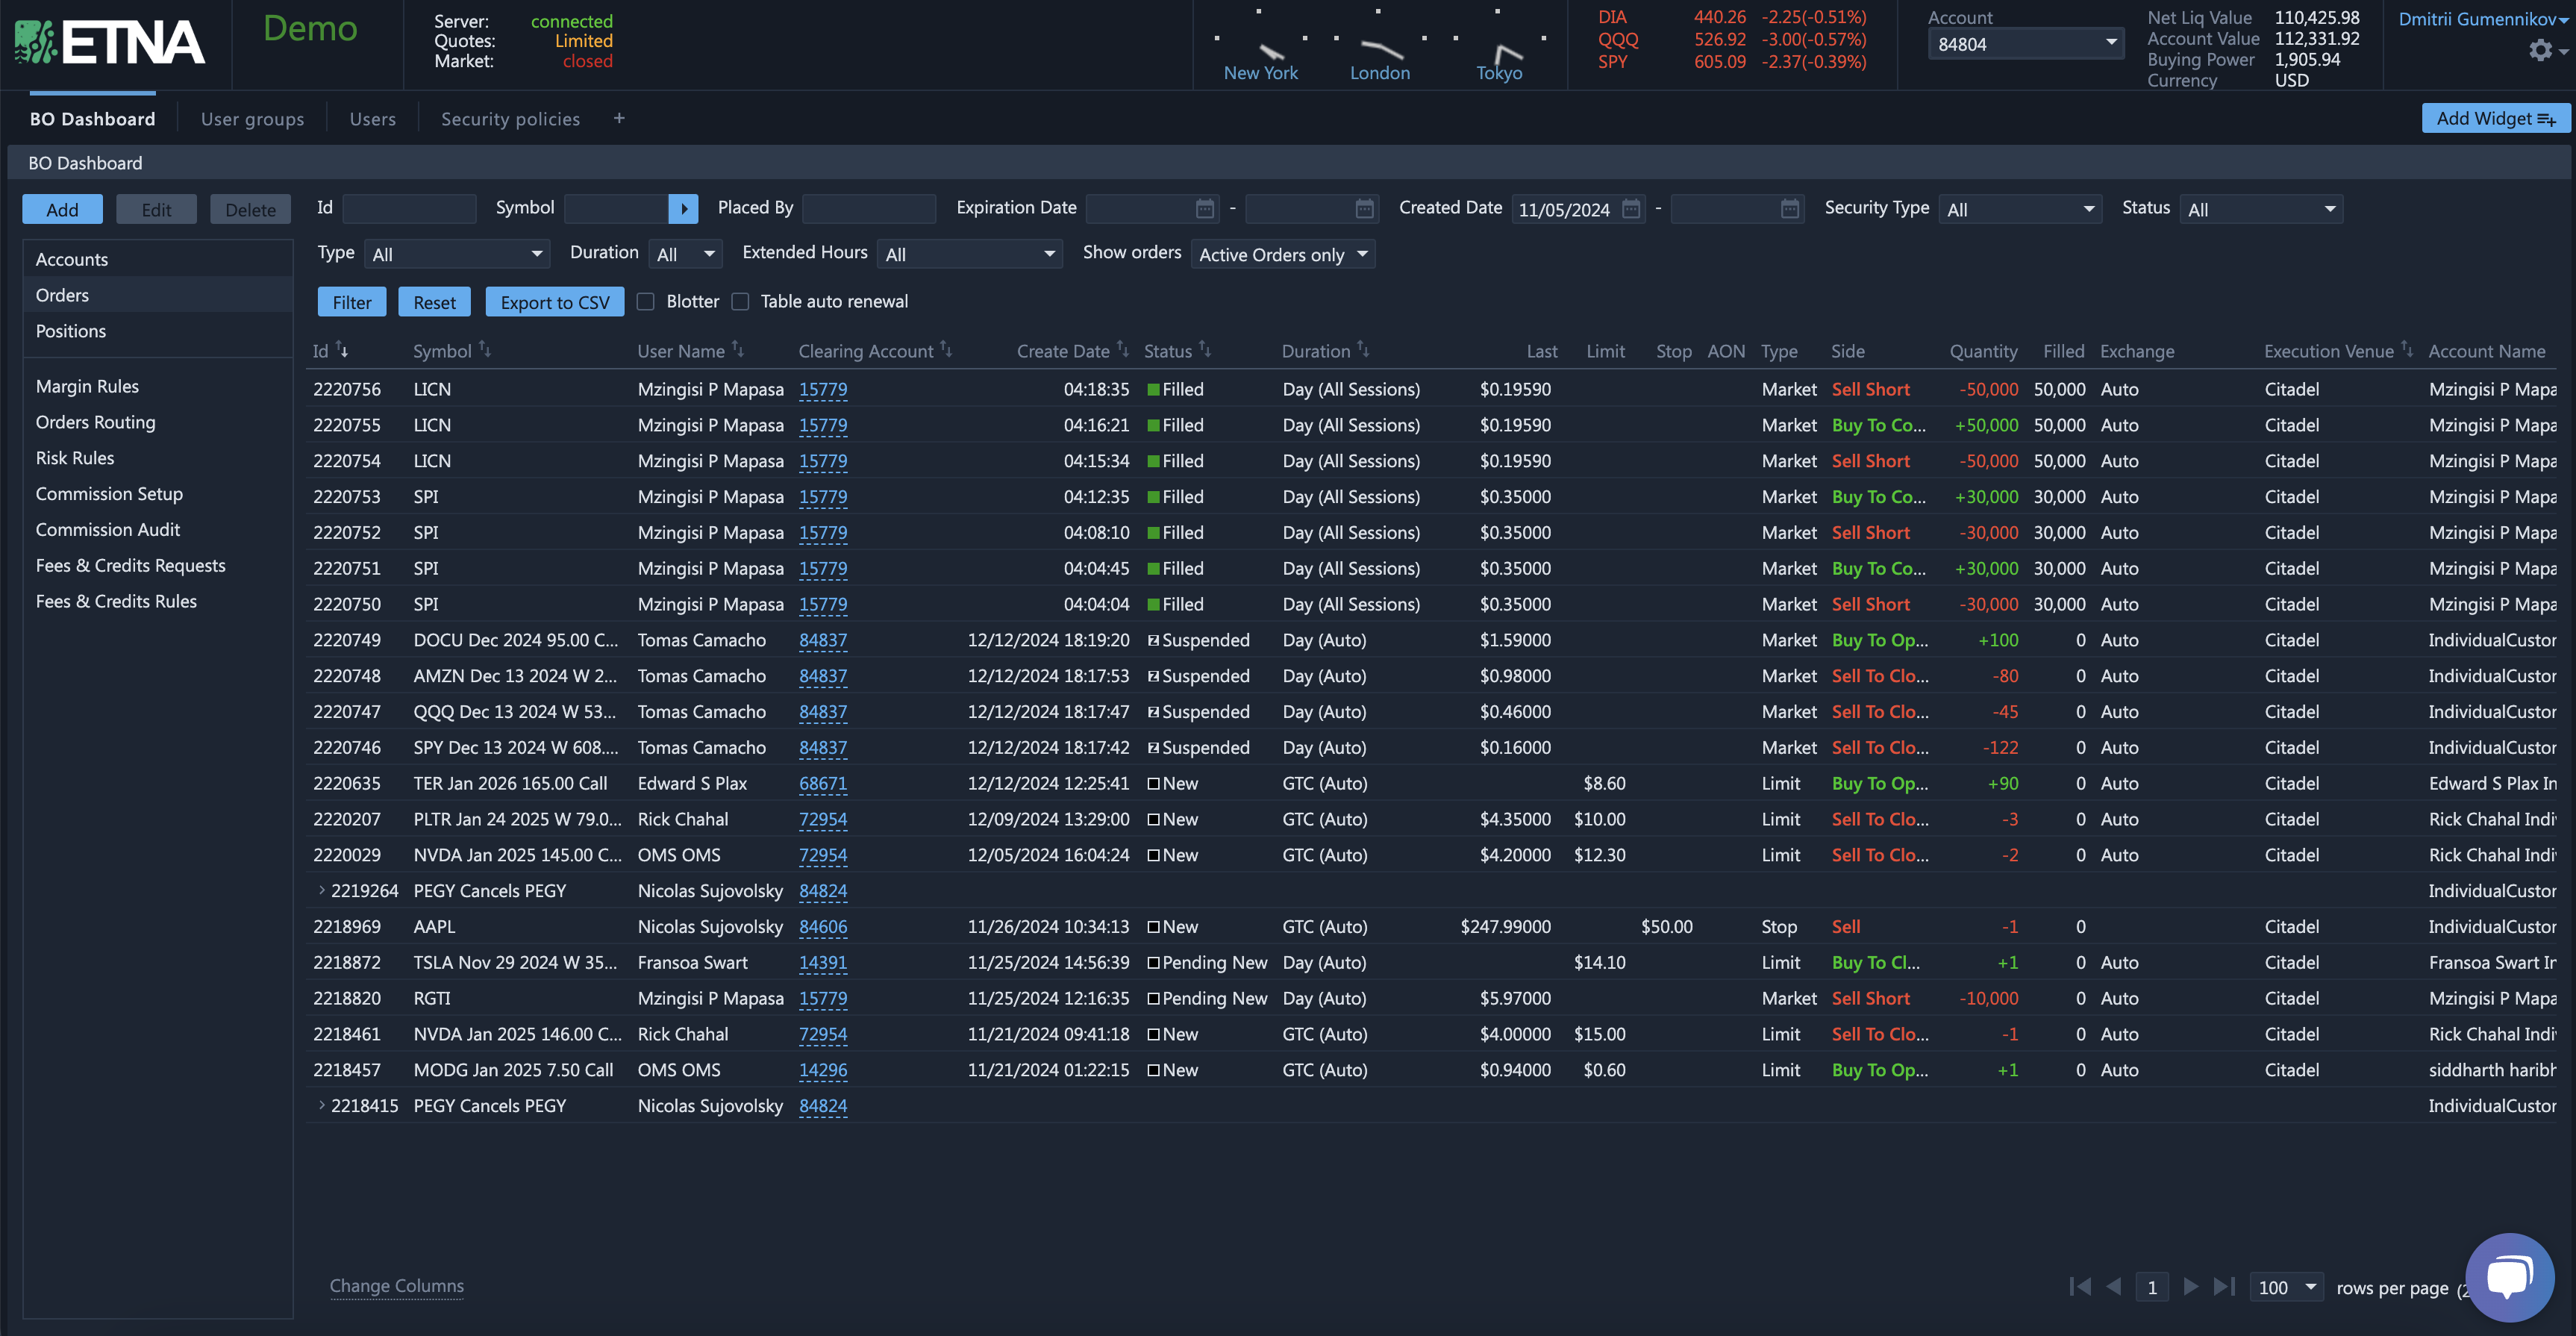Go to the last page using pagination arrow
2576x1336 pixels.
click(x=2224, y=1287)
